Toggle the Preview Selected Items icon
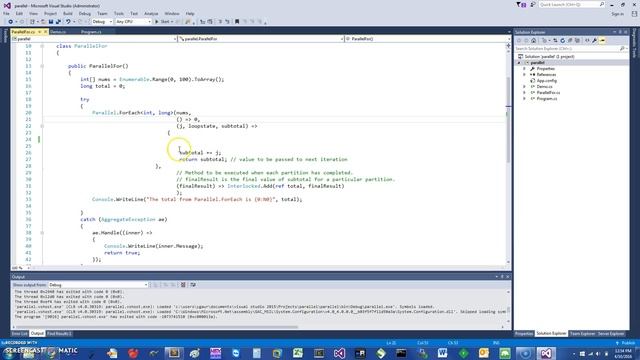This screenshot has height=360, width=640. tap(602, 40)
